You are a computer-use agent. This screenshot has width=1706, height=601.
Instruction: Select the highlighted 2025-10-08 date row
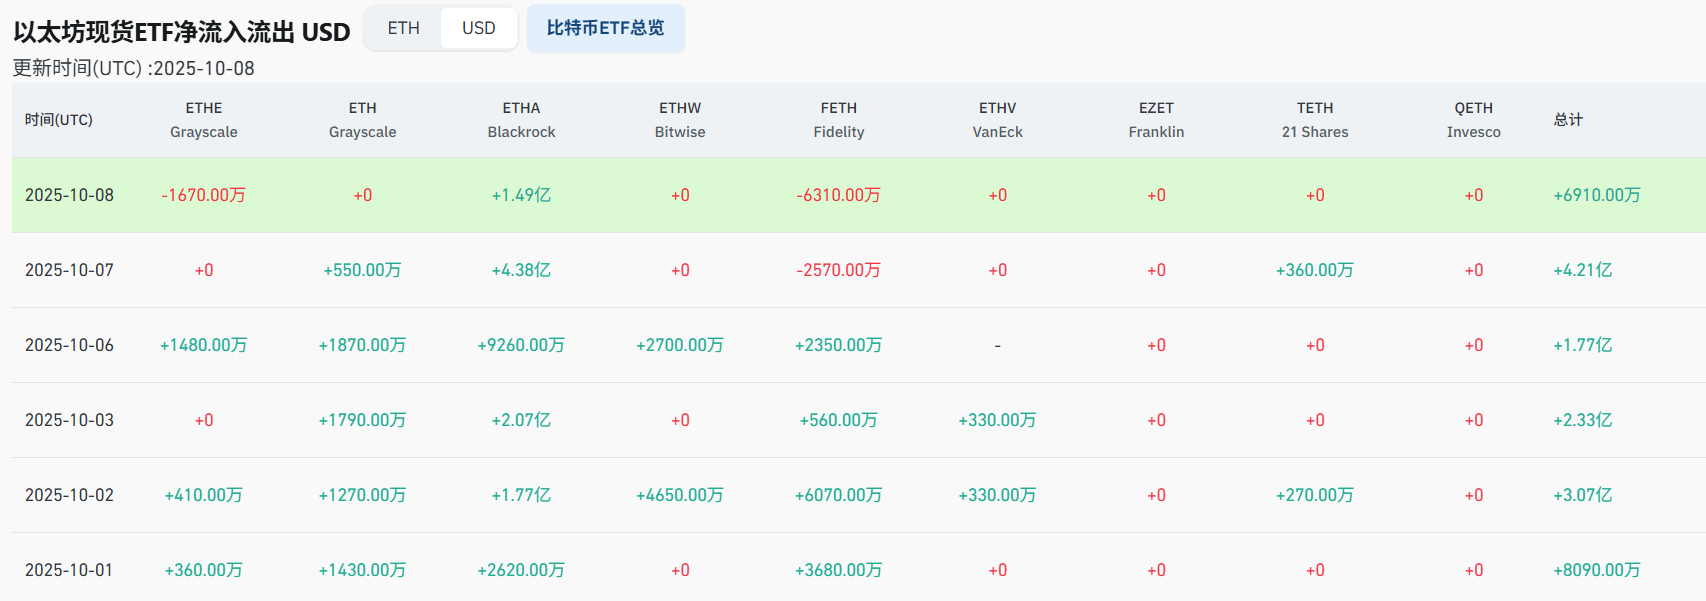pyautogui.click(x=70, y=195)
